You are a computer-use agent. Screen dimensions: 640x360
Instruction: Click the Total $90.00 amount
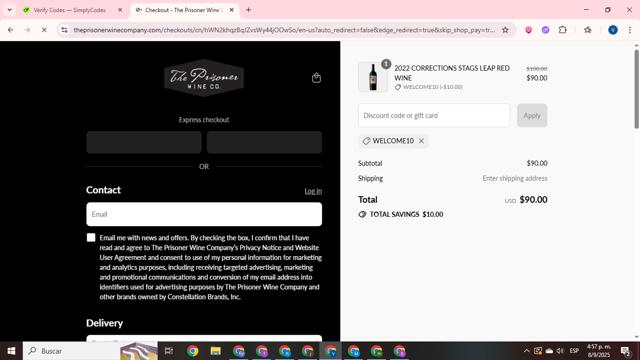533,200
